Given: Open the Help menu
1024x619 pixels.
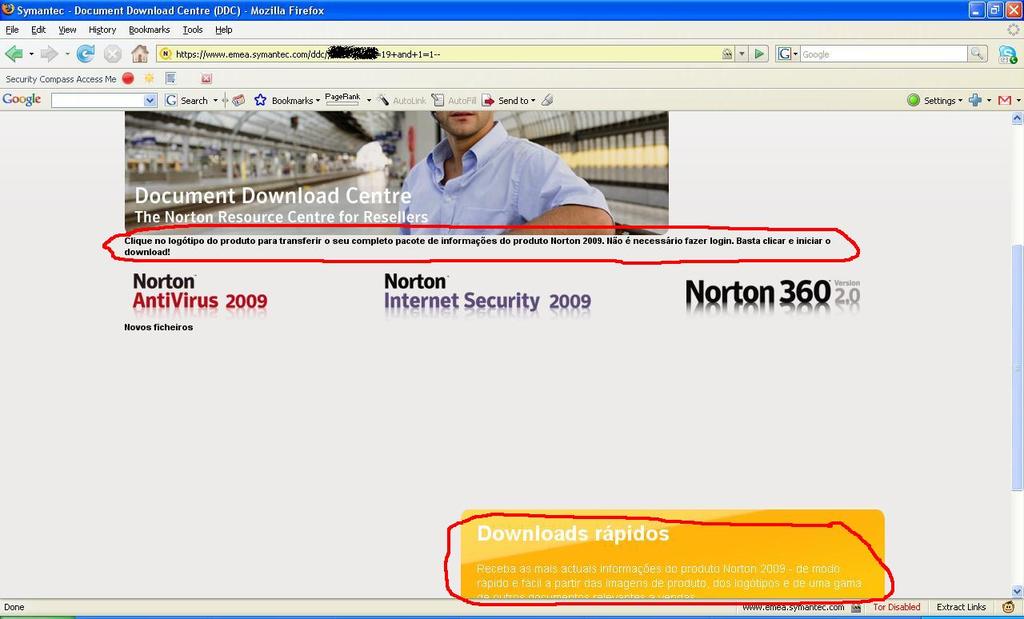Looking at the screenshot, I should [223, 29].
